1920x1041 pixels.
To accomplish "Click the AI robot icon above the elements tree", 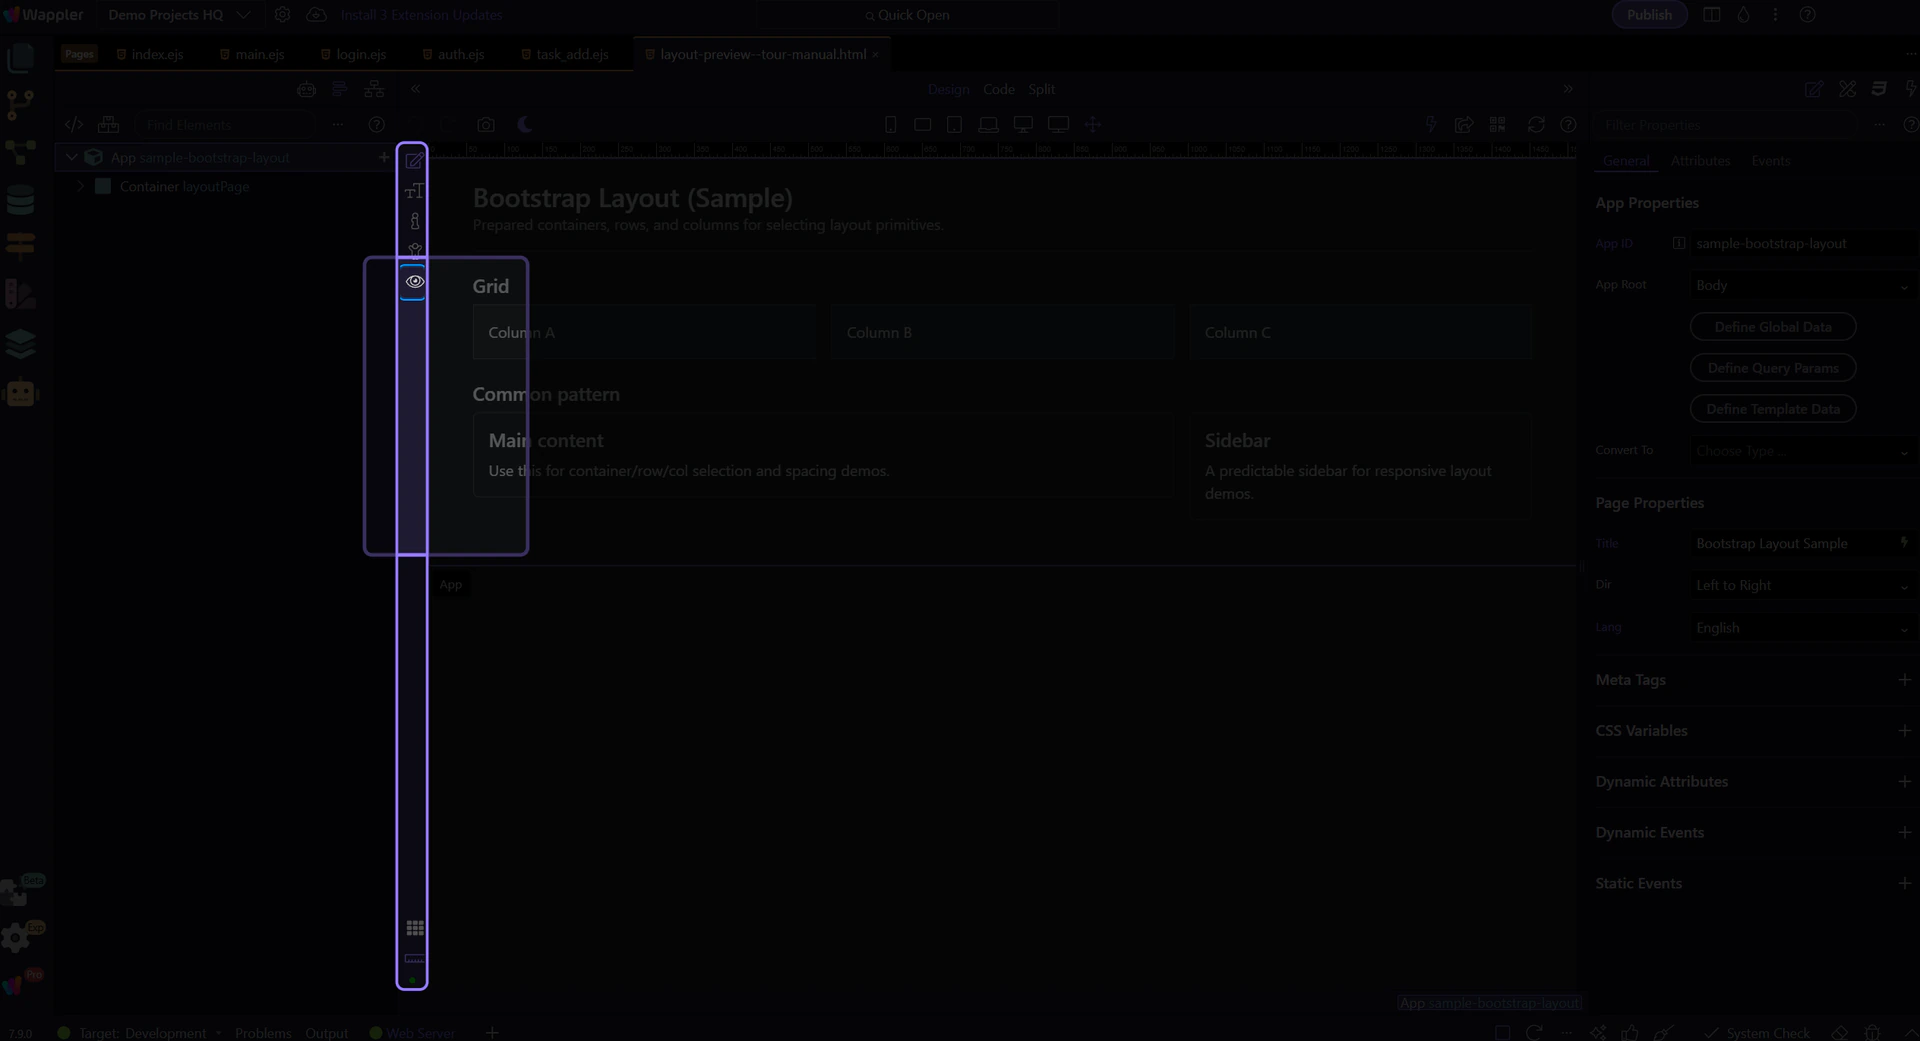I will (x=306, y=90).
